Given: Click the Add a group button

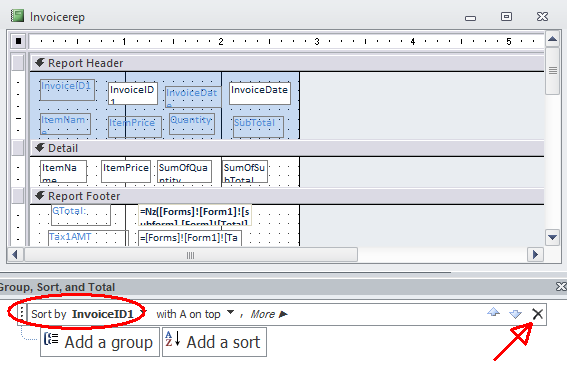Looking at the screenshot, I should (100, 342).
